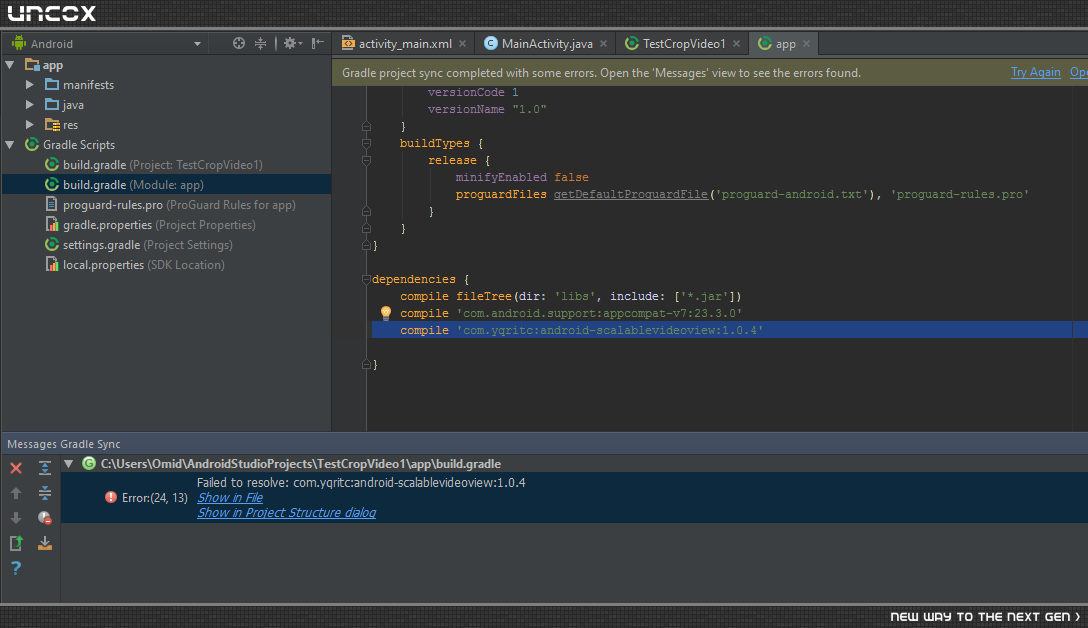Click the scroll from source target icon
Image resolution: width=1088 pixels, height=628 pixels.
tap(239, 43)
